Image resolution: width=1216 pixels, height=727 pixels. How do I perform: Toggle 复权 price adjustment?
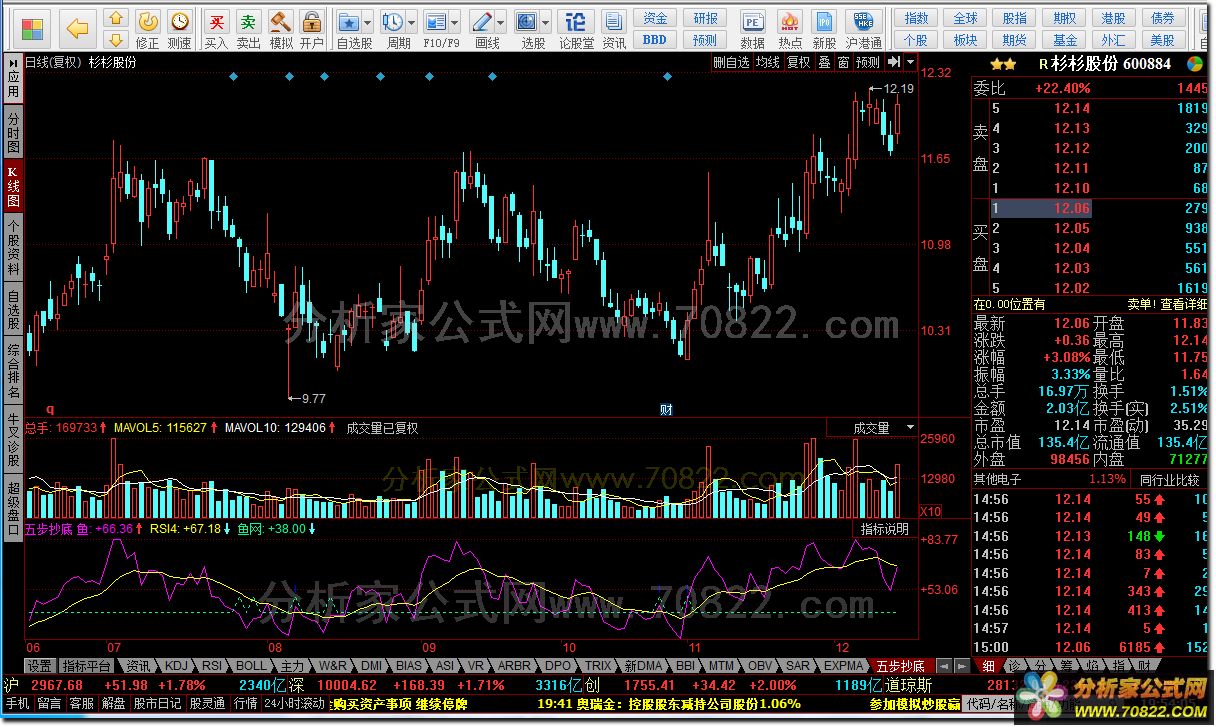(799, 62)
